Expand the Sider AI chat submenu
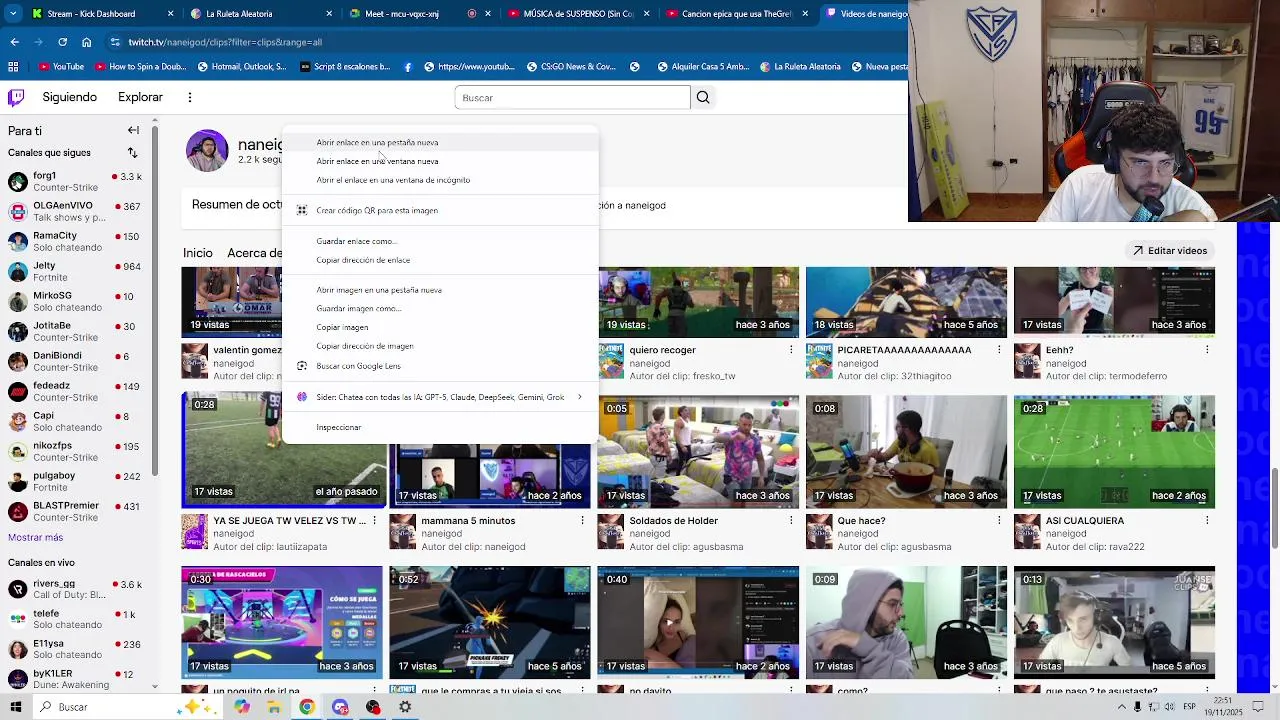Screen dimensions: 1280x720 pos(440,397)
